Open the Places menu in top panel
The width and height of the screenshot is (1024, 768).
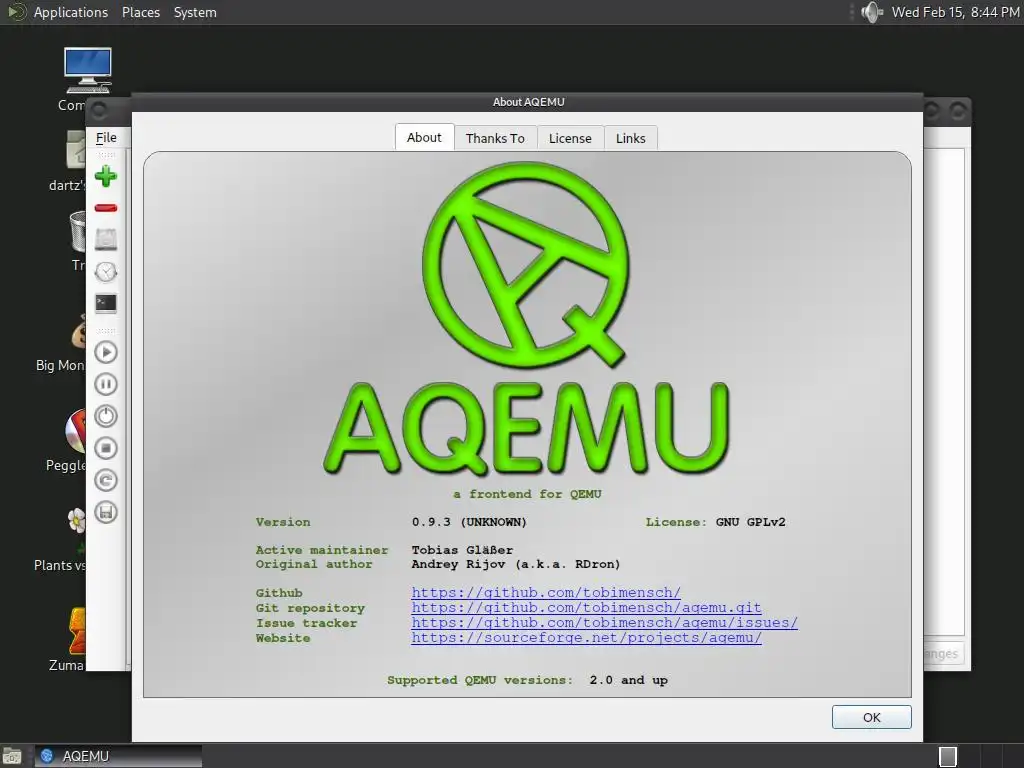click(x=141, y=12)
